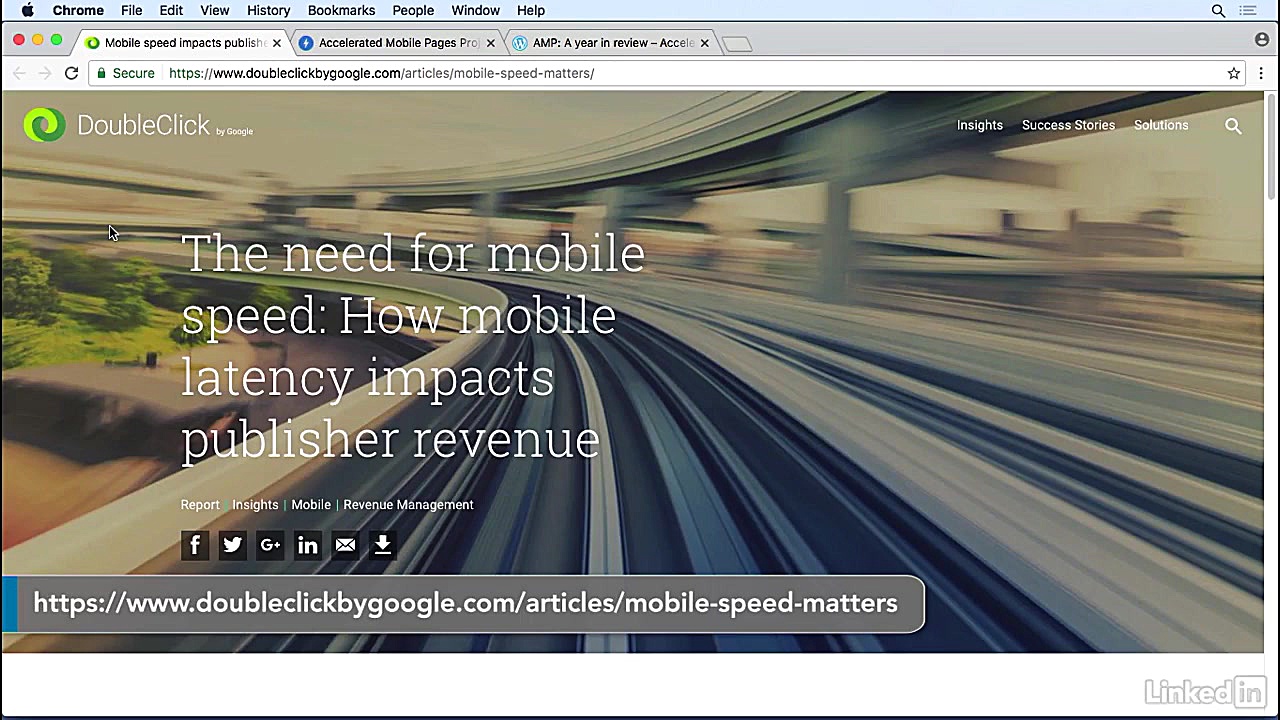Viewport: 1280px width, 720px height.
Task: Open the File menu
Action: click(x=131, y=10)
